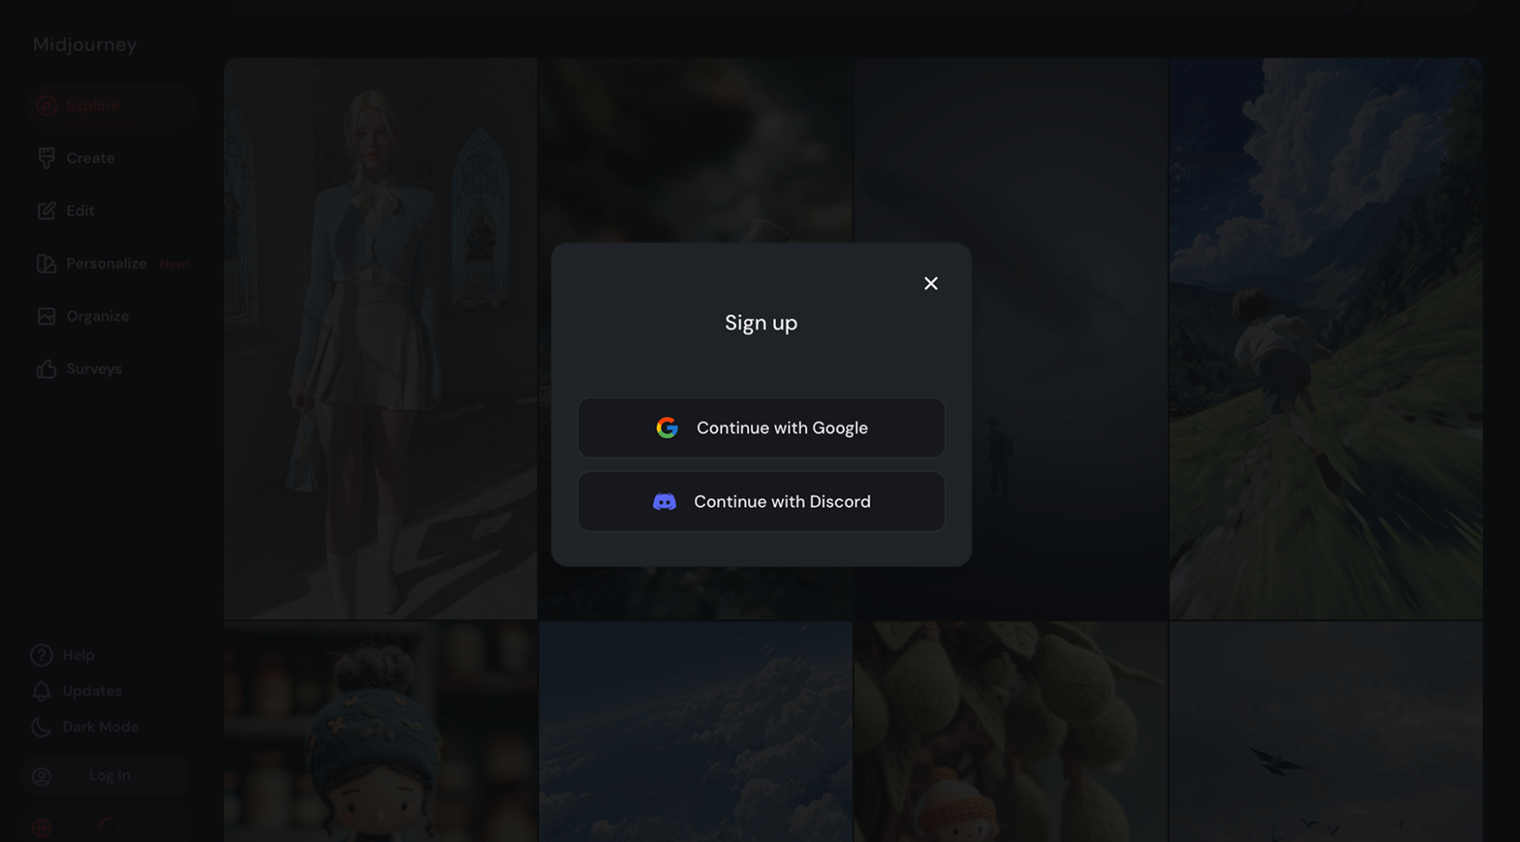Click the Discord logo icon
The width and height of the screenshot is (1520, 842).
pyautogui.click(x=664, y=501)
